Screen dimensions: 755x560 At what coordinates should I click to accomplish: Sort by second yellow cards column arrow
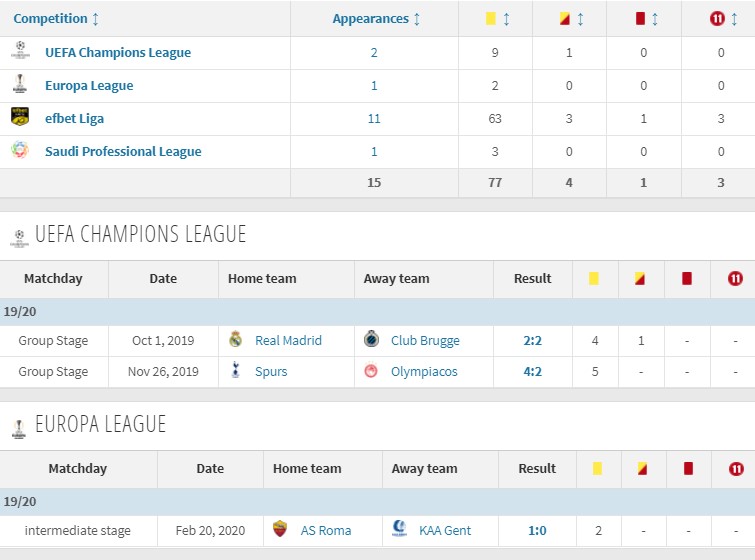click(581, 19)
